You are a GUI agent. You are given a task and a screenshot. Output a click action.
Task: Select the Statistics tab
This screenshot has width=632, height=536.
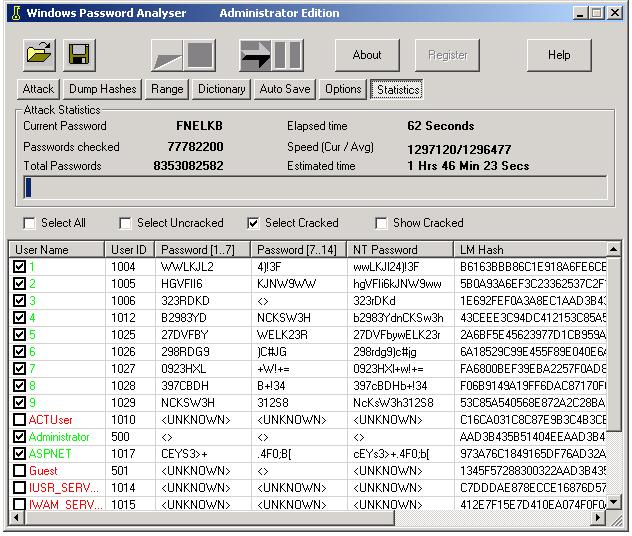[397, 89]
